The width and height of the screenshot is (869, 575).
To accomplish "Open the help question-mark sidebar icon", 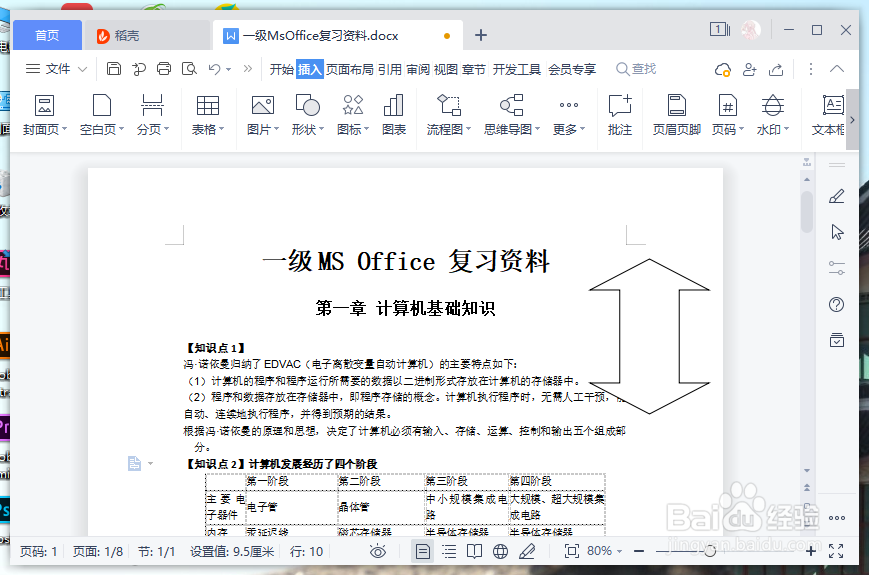I will click(836, 304).
